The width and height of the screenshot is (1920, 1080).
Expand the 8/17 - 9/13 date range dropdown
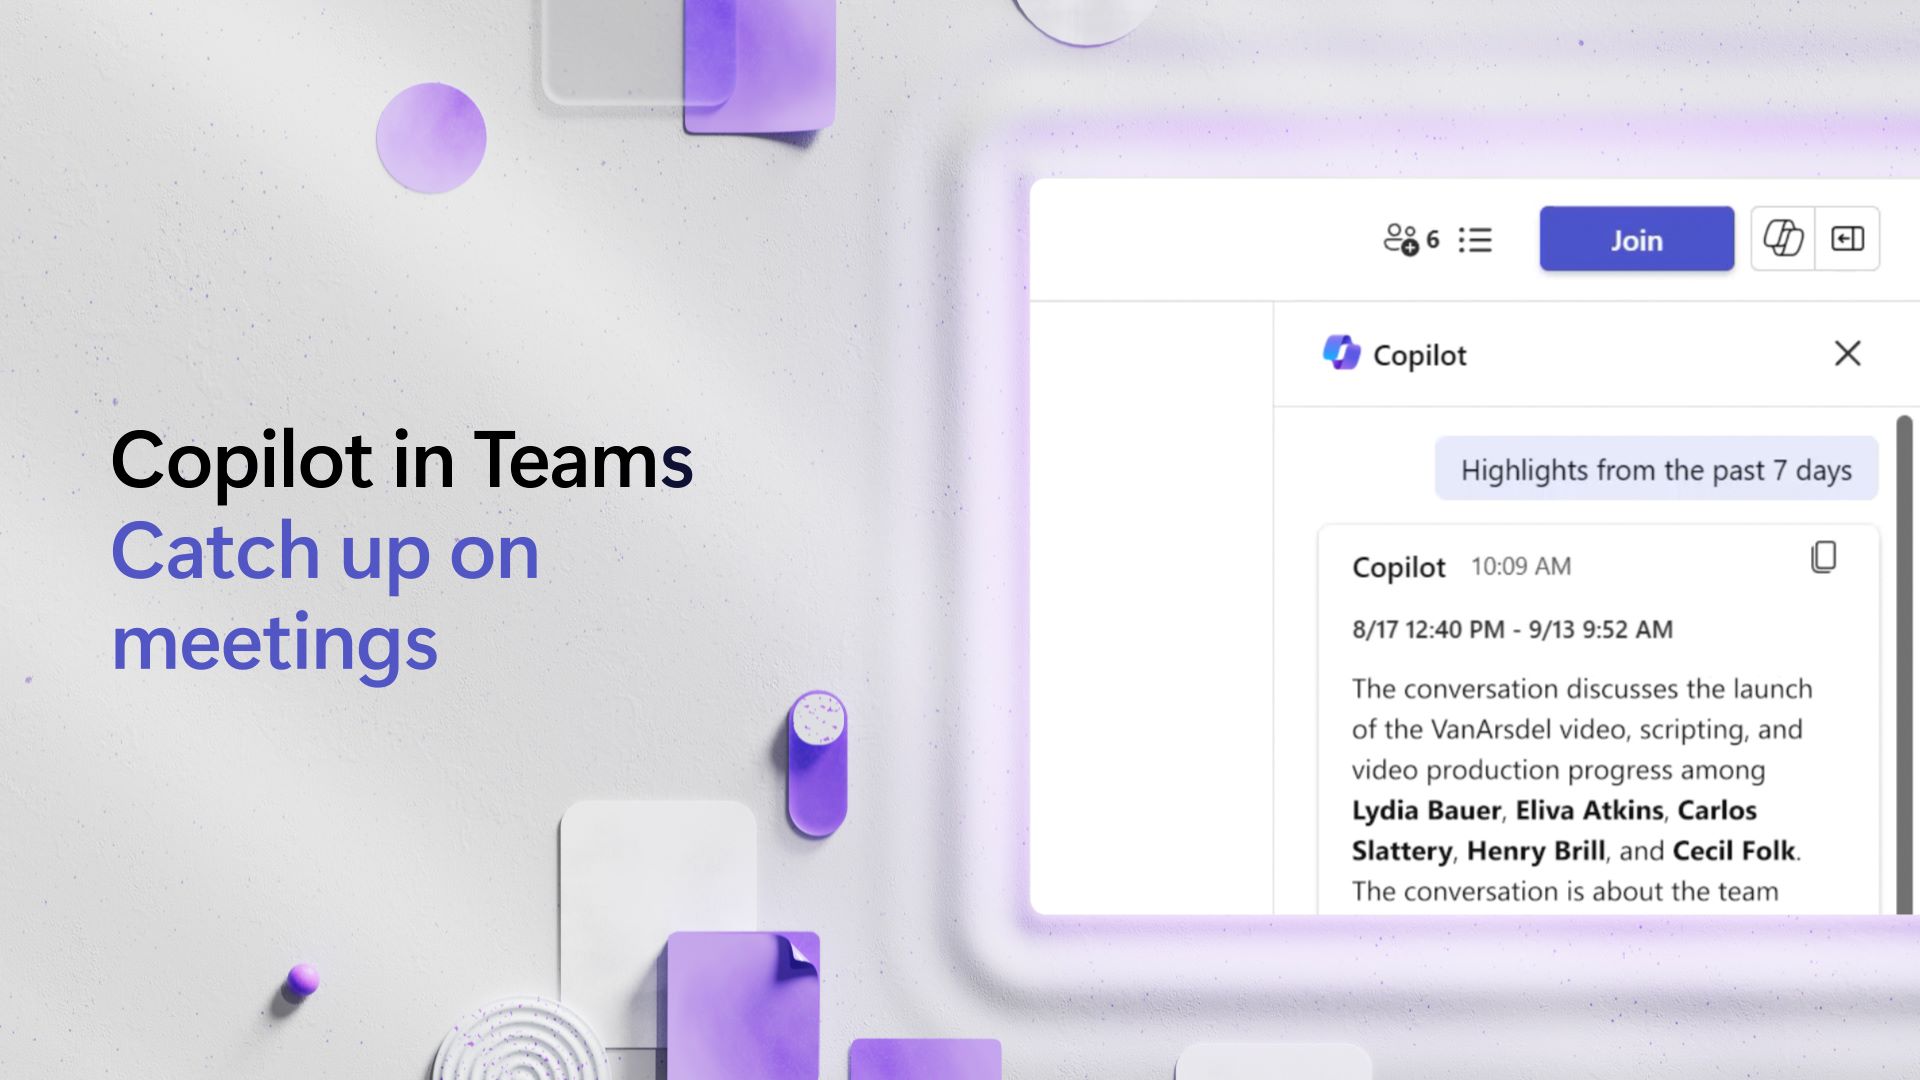[1513, 629]
